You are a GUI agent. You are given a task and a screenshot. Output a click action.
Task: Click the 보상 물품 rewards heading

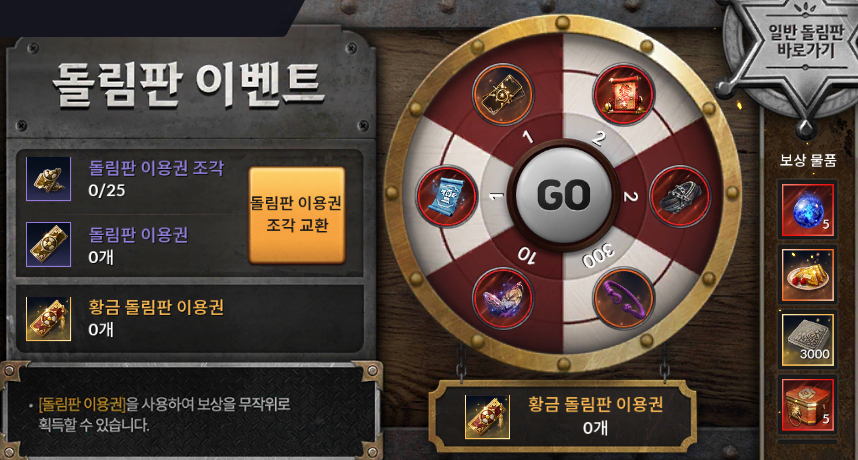point(808,160)
